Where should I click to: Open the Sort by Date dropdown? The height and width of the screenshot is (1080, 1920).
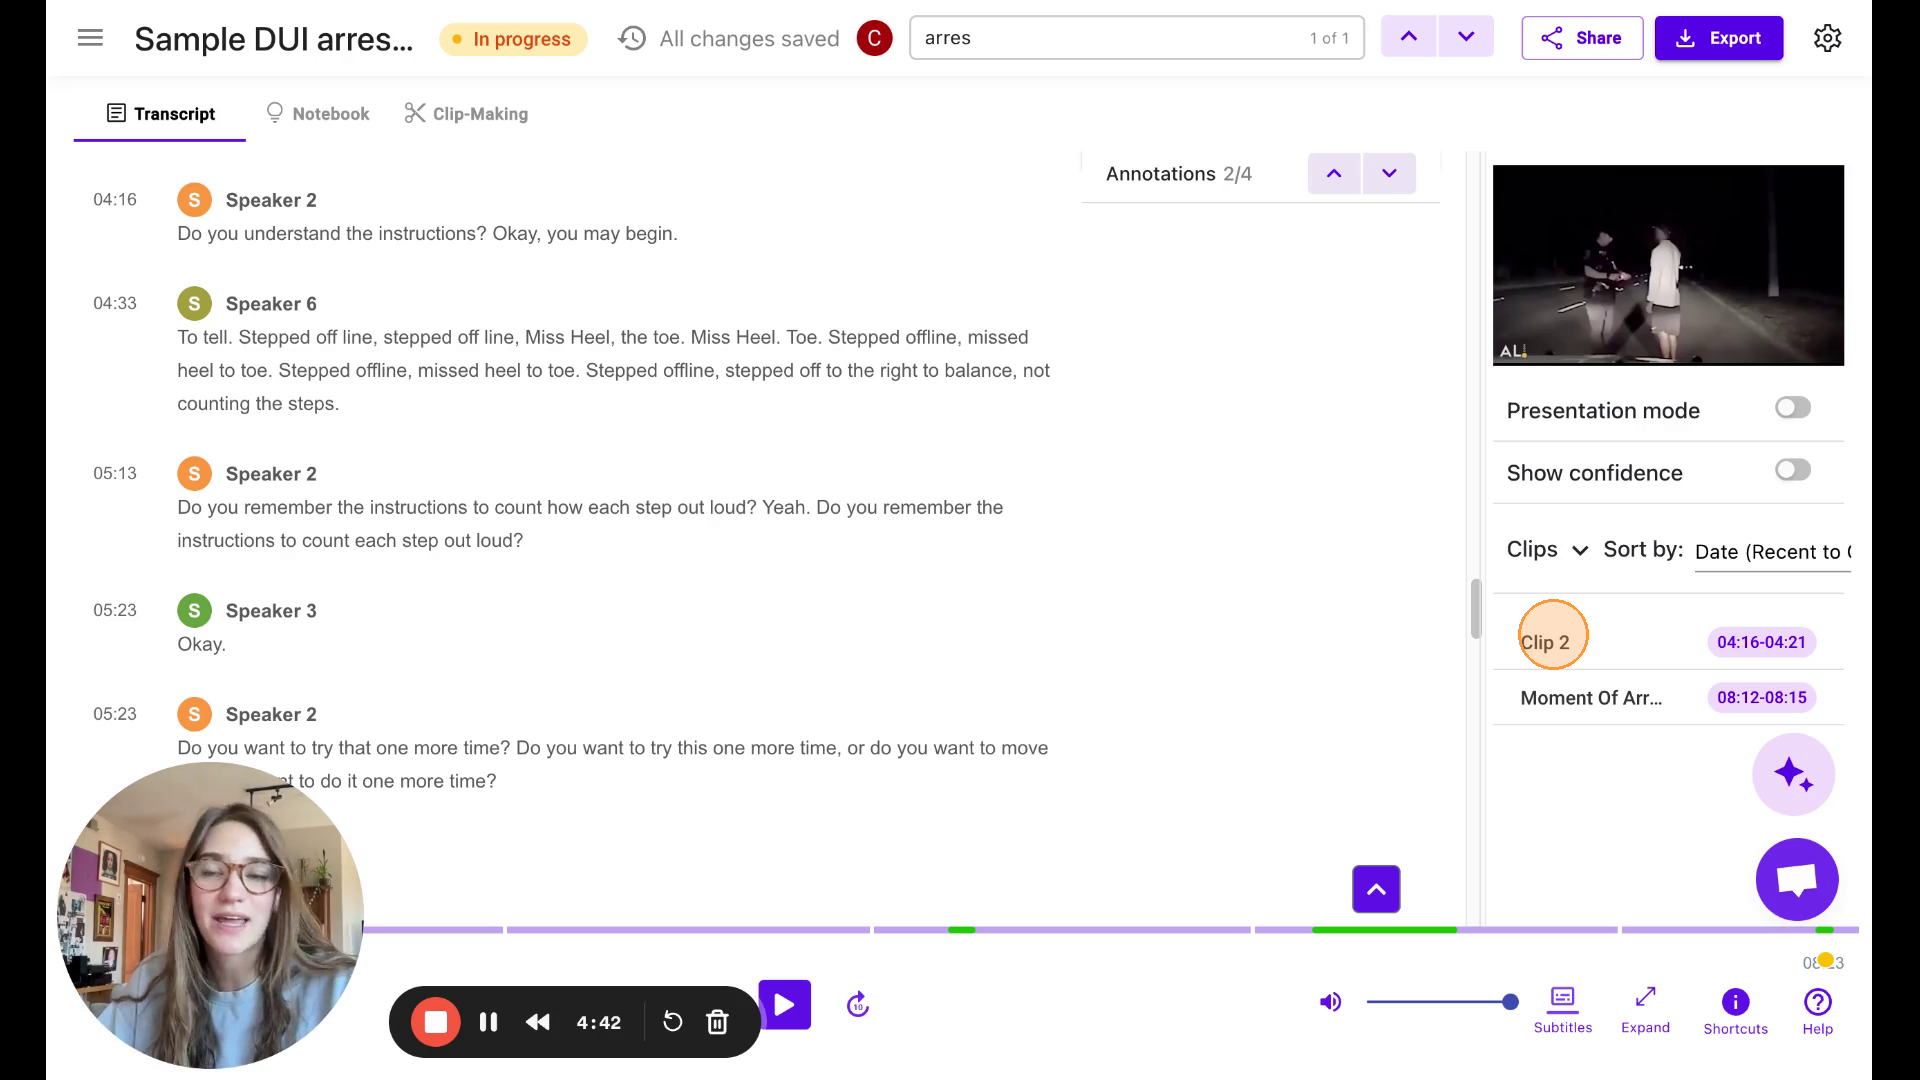tap(1772, 552)
